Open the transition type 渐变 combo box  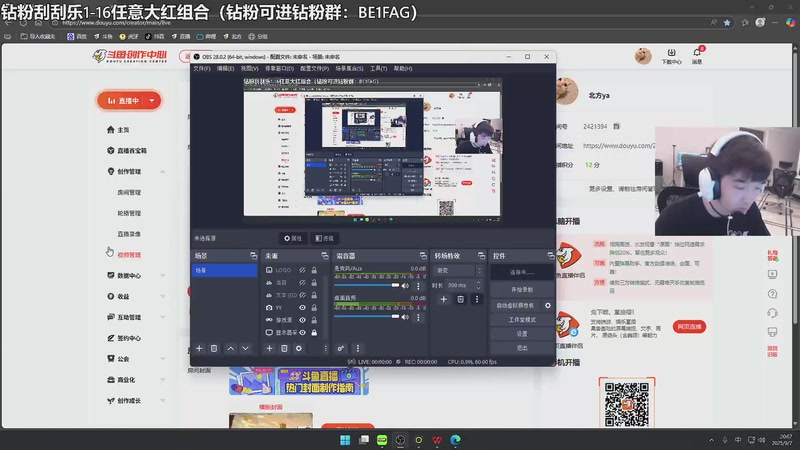(458, 270)
